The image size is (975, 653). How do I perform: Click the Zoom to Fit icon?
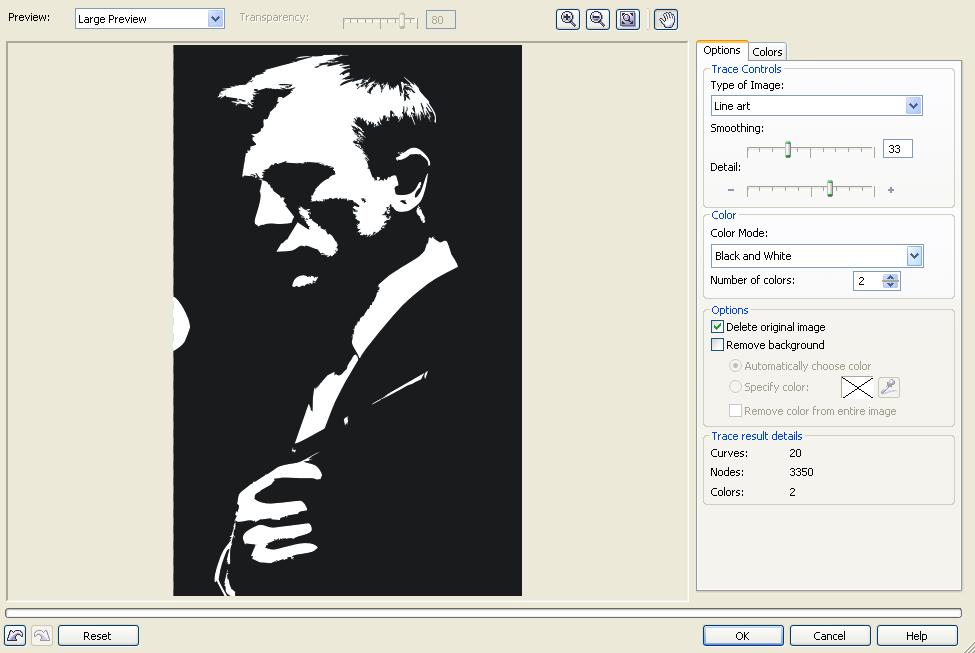click(627, 19)
